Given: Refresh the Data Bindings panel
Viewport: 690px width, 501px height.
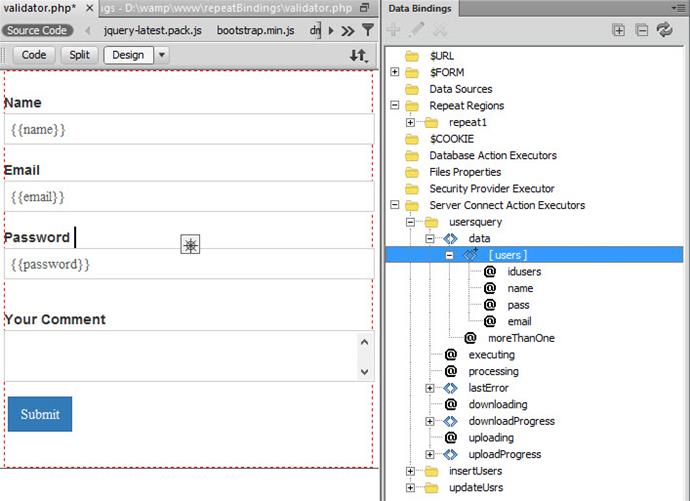Looking at the screenshot, I should tap(664, 30).
